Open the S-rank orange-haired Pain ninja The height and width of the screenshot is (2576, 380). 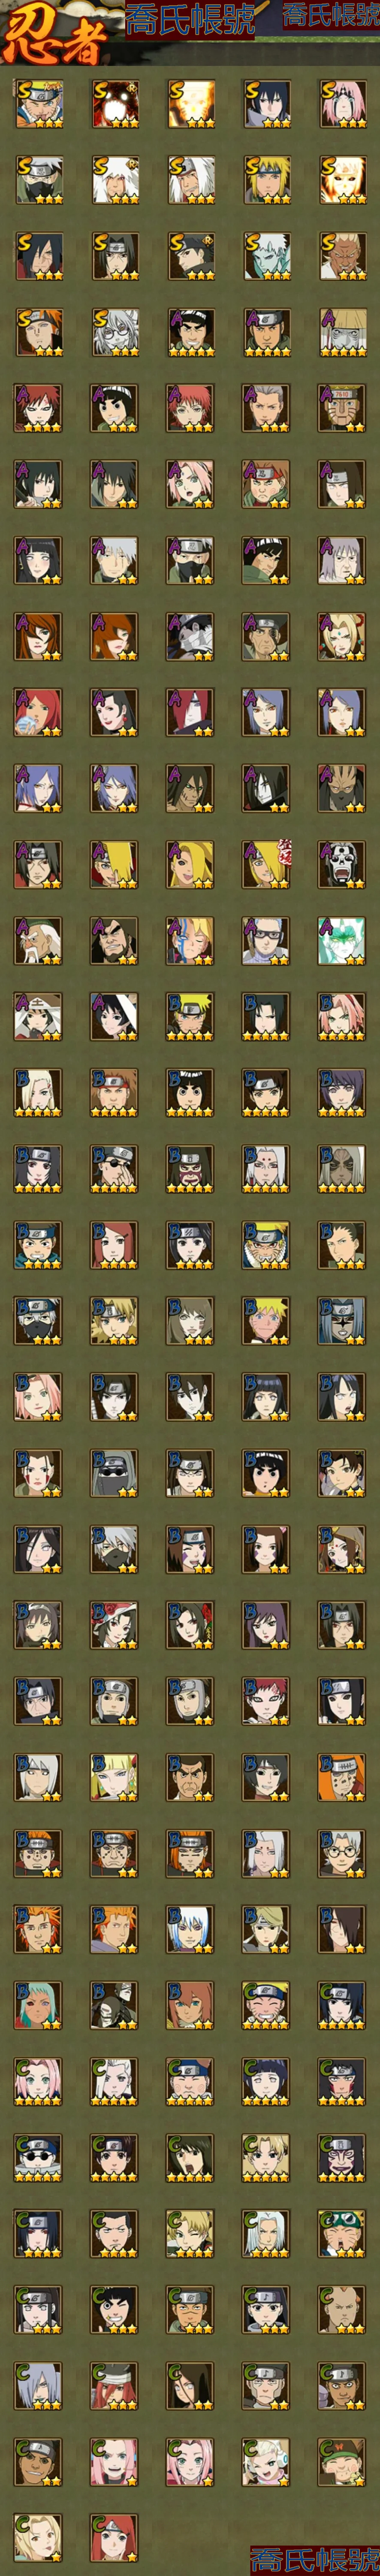coord(38,332)
